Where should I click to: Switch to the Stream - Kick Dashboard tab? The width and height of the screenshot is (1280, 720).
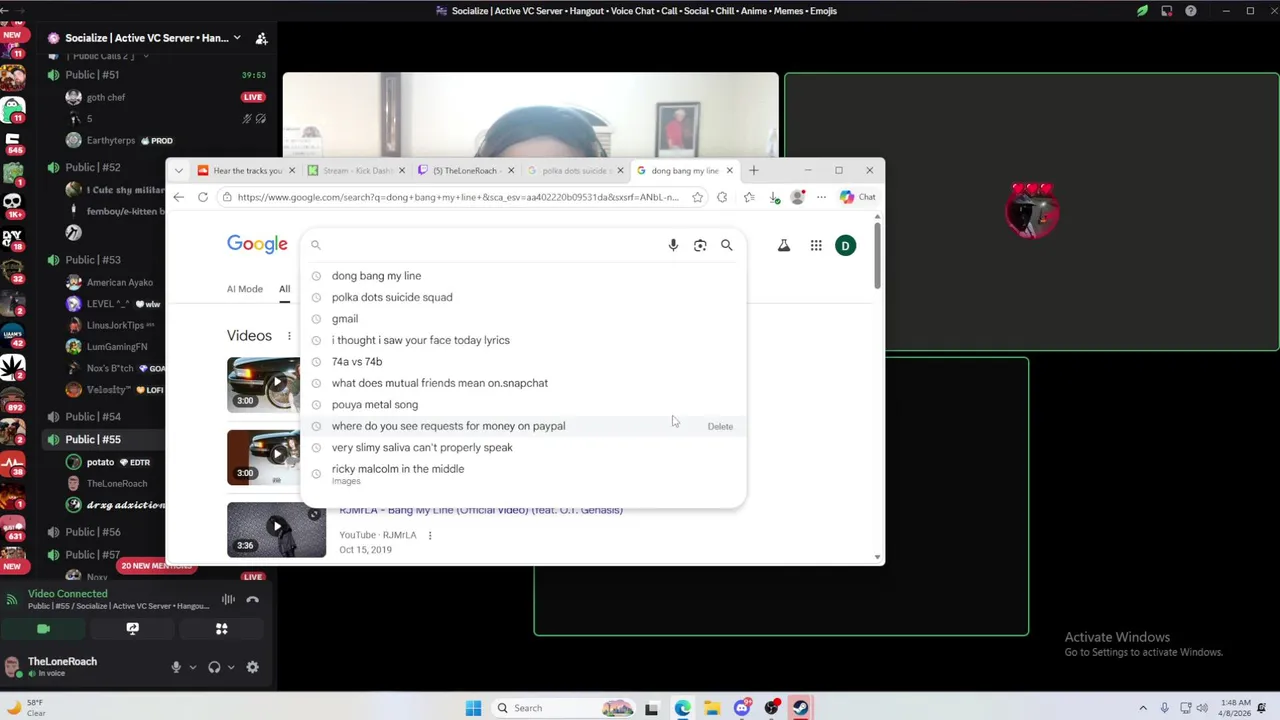pyautogui.click(x=356, y=170)
